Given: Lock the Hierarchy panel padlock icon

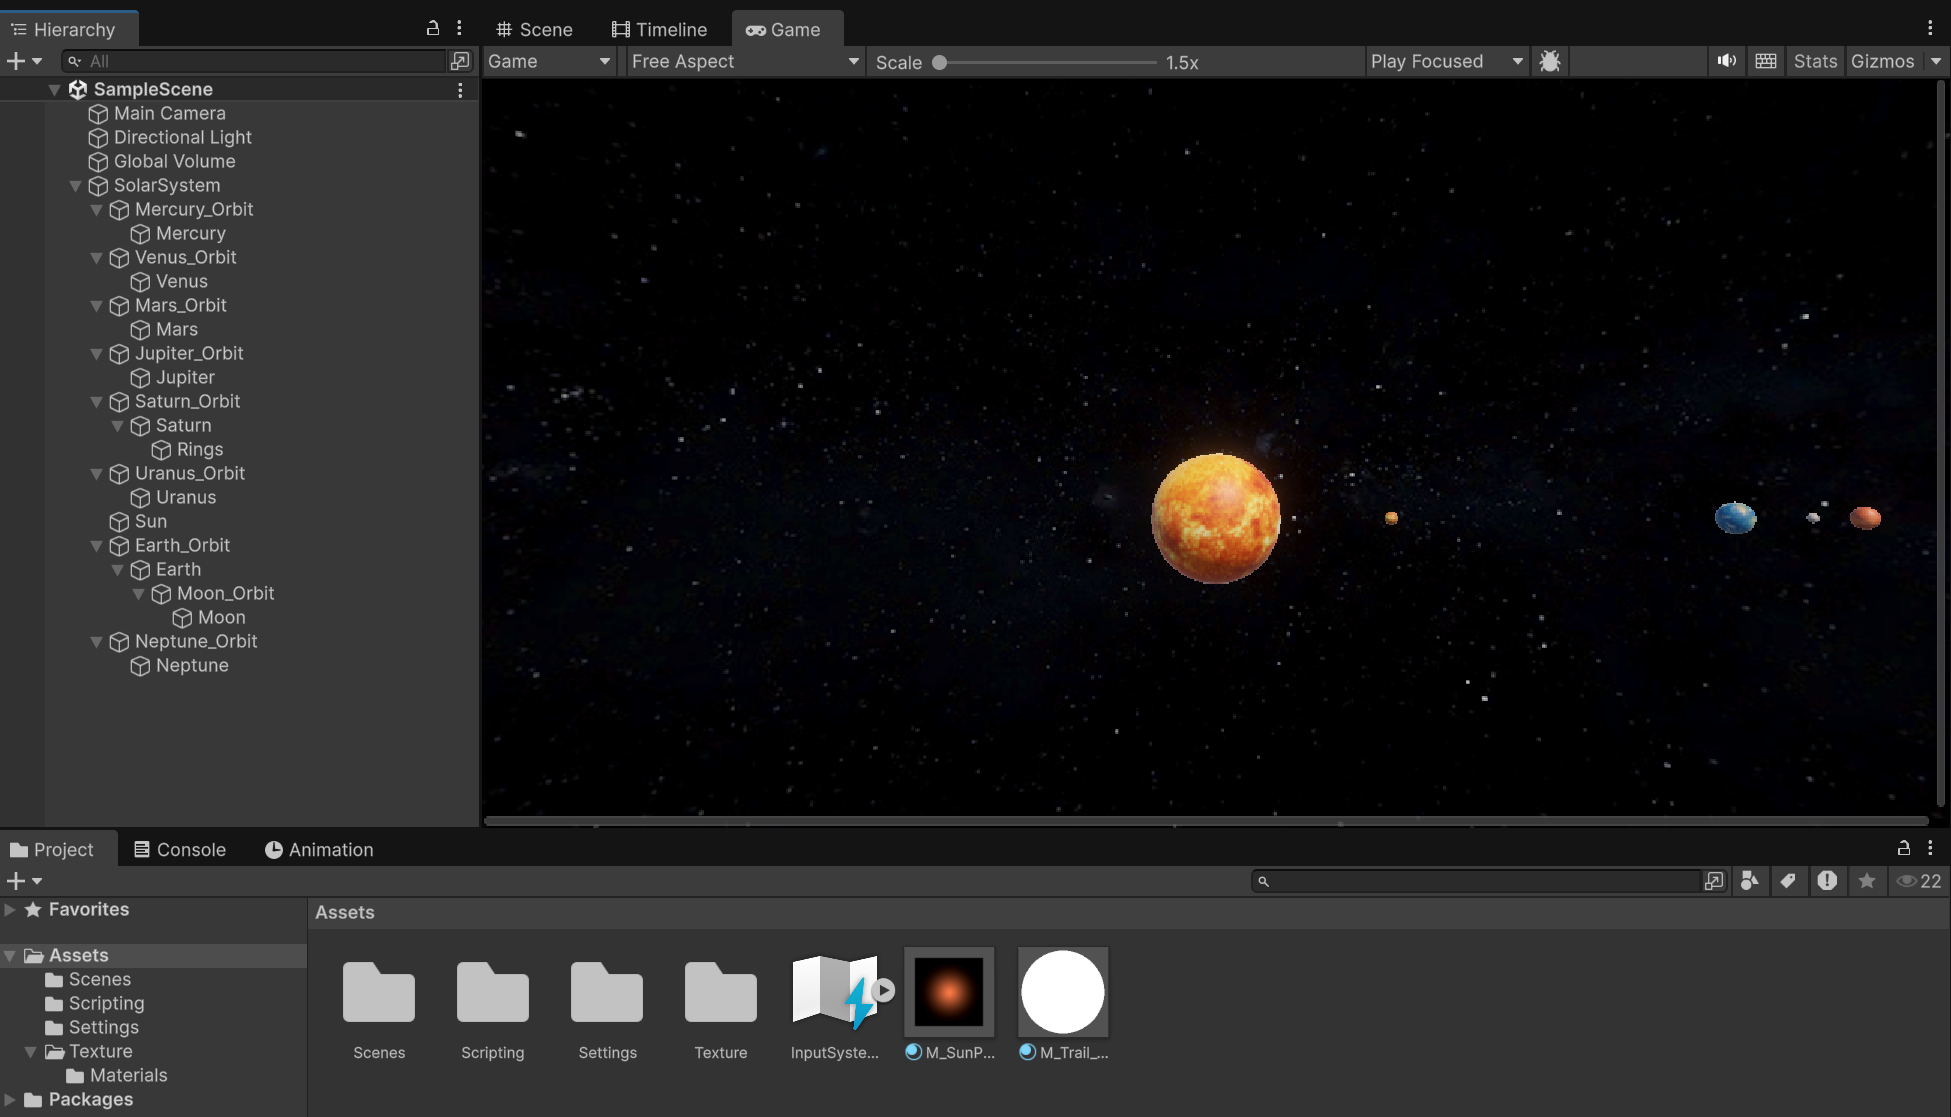Looking at the screenshot, I should coord(433,28).
